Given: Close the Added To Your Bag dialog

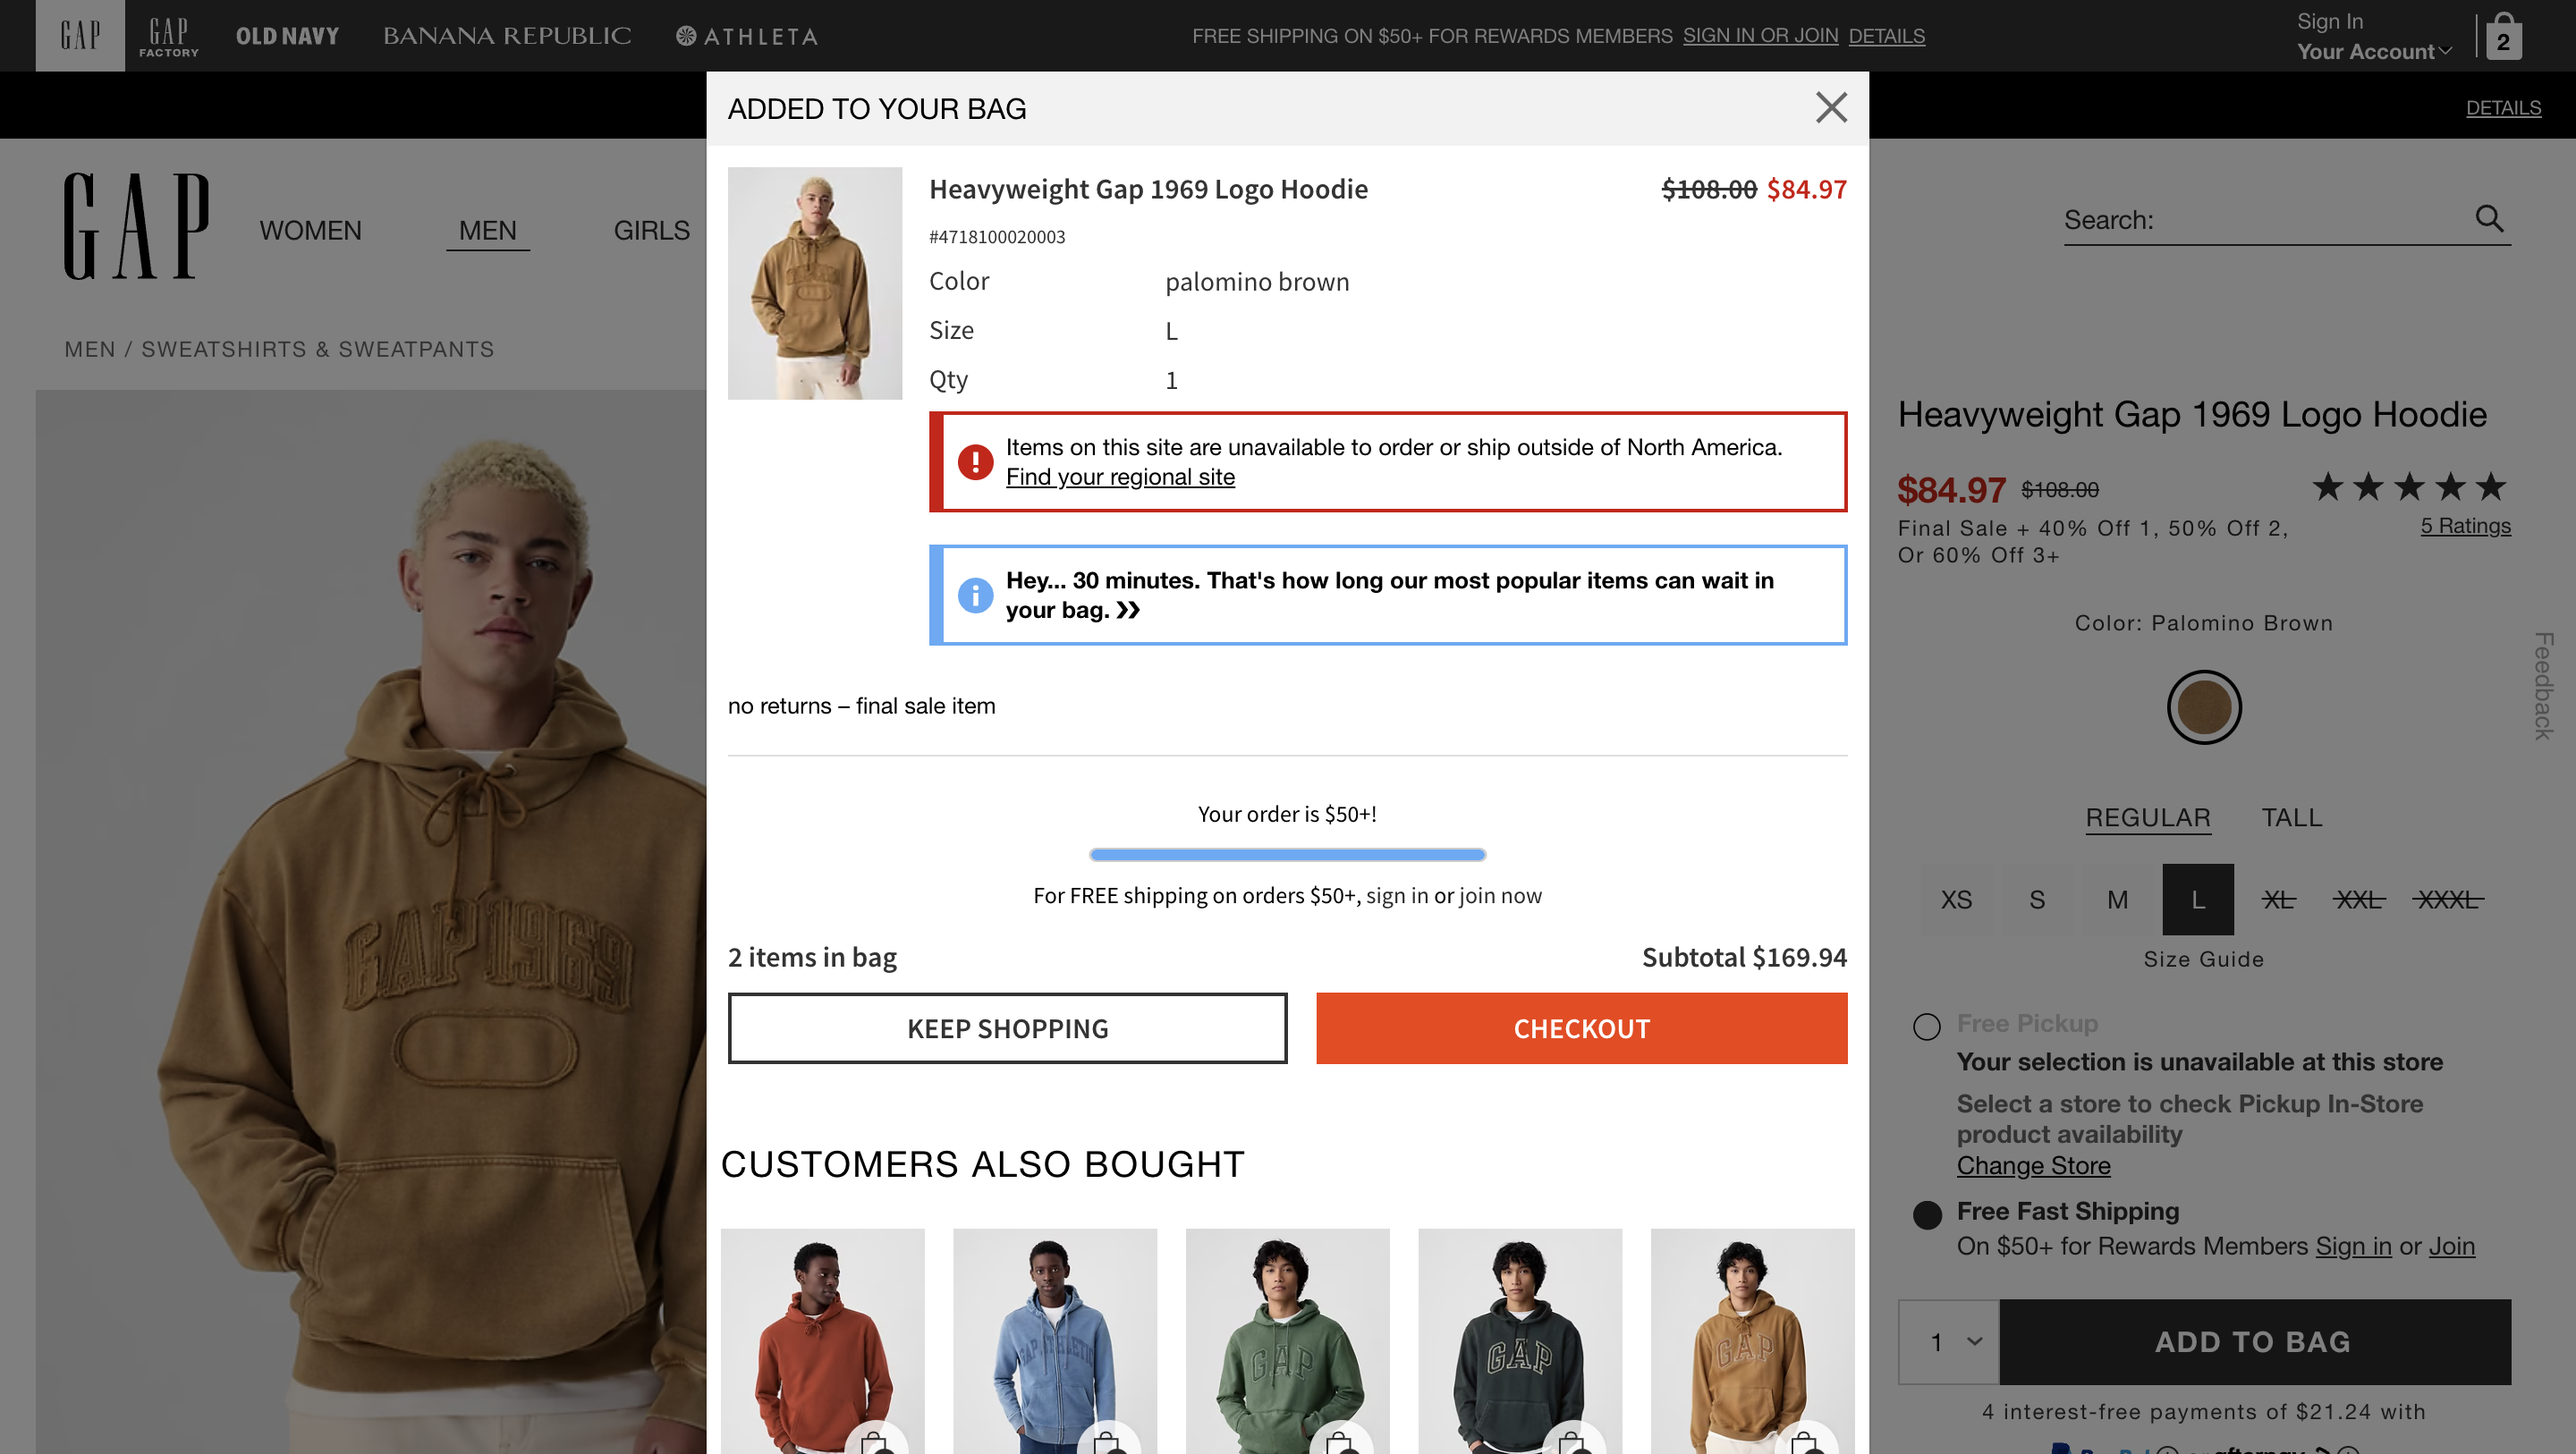Looking at the screenshot, I should [1831, 107].
